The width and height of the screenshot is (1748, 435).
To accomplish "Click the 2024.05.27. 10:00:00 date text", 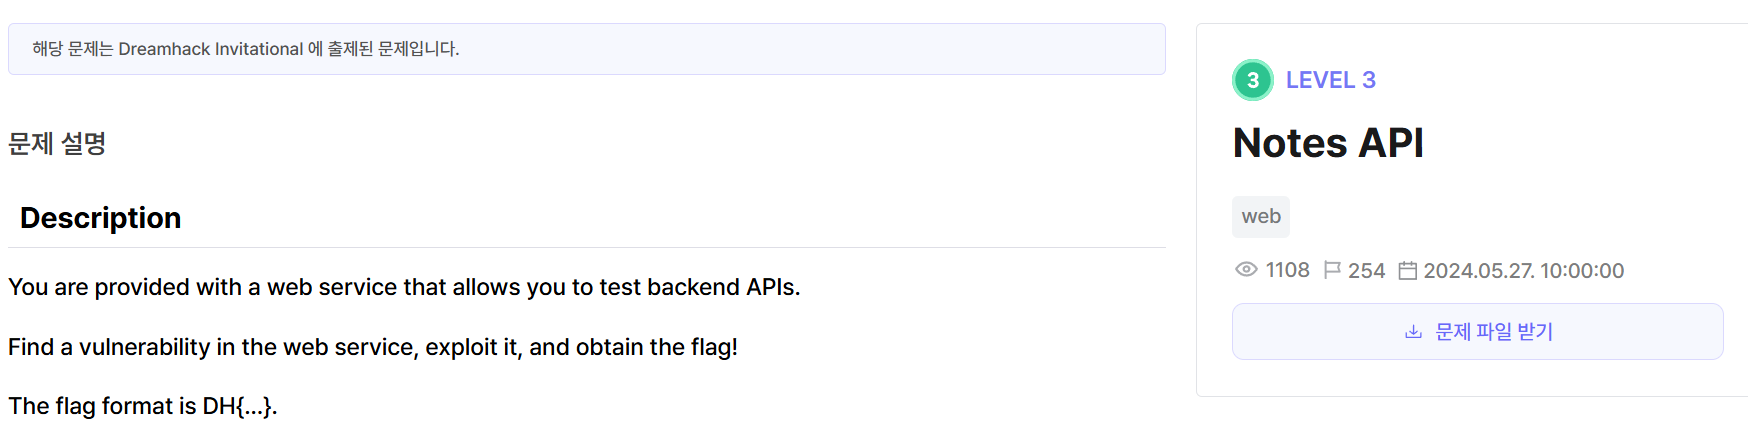I will 1523,271.
